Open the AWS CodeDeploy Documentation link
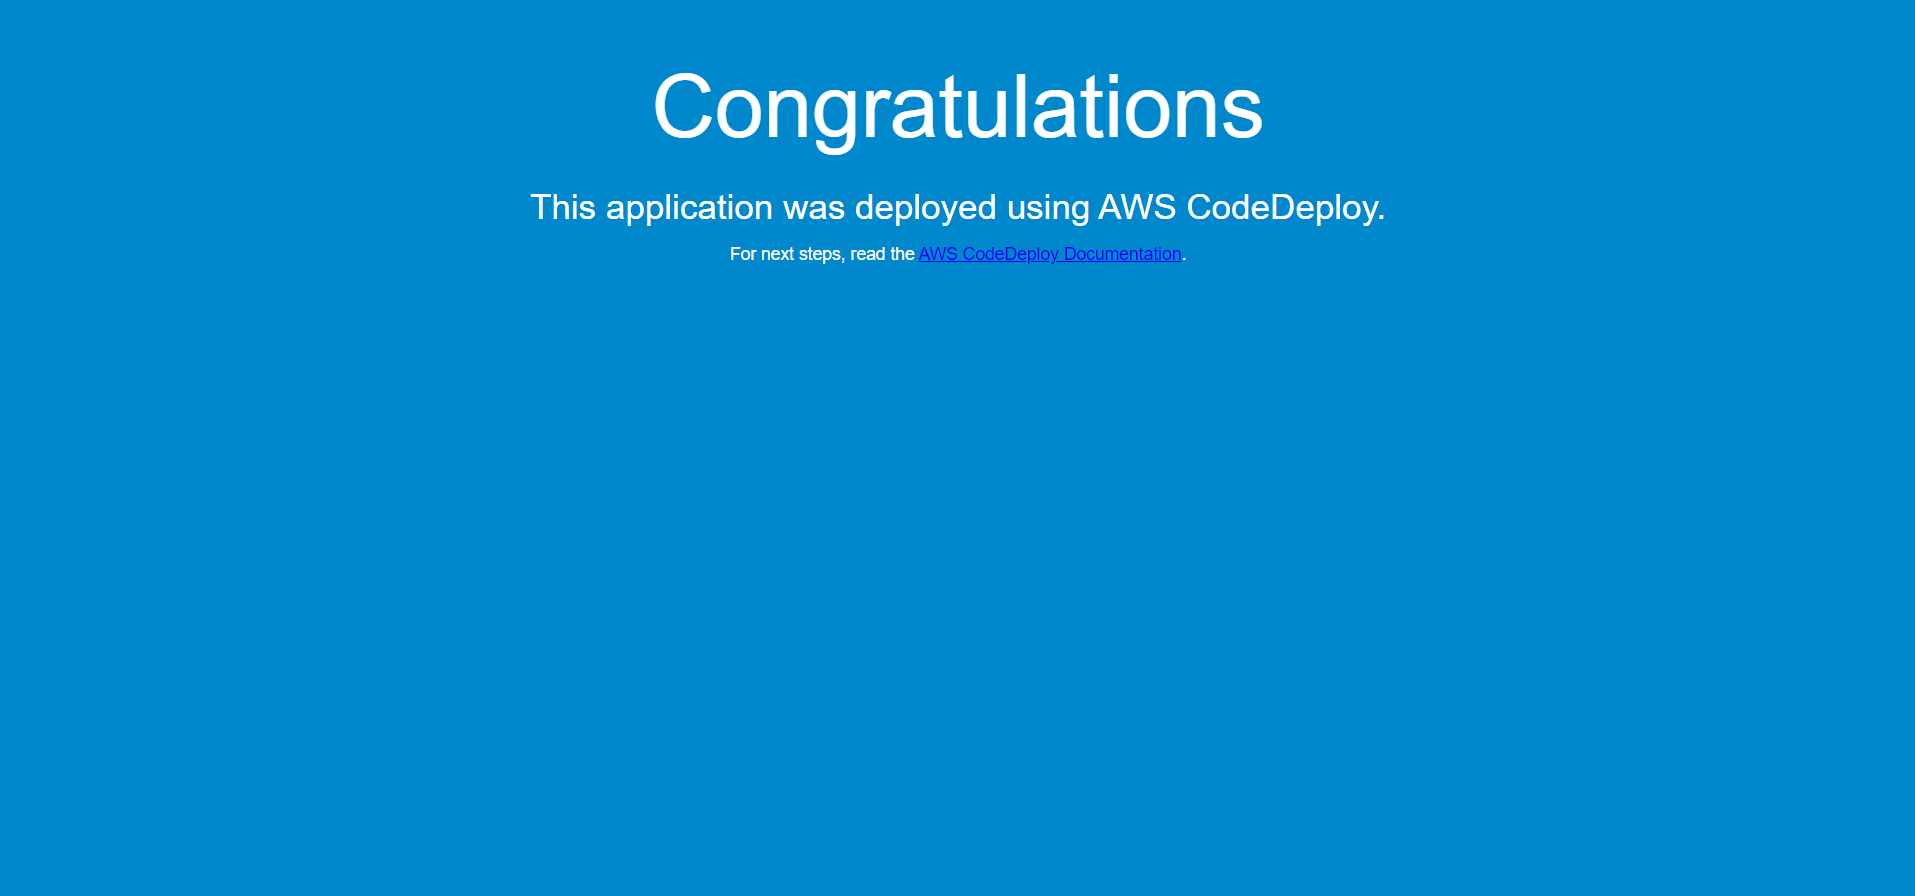 1050,254
